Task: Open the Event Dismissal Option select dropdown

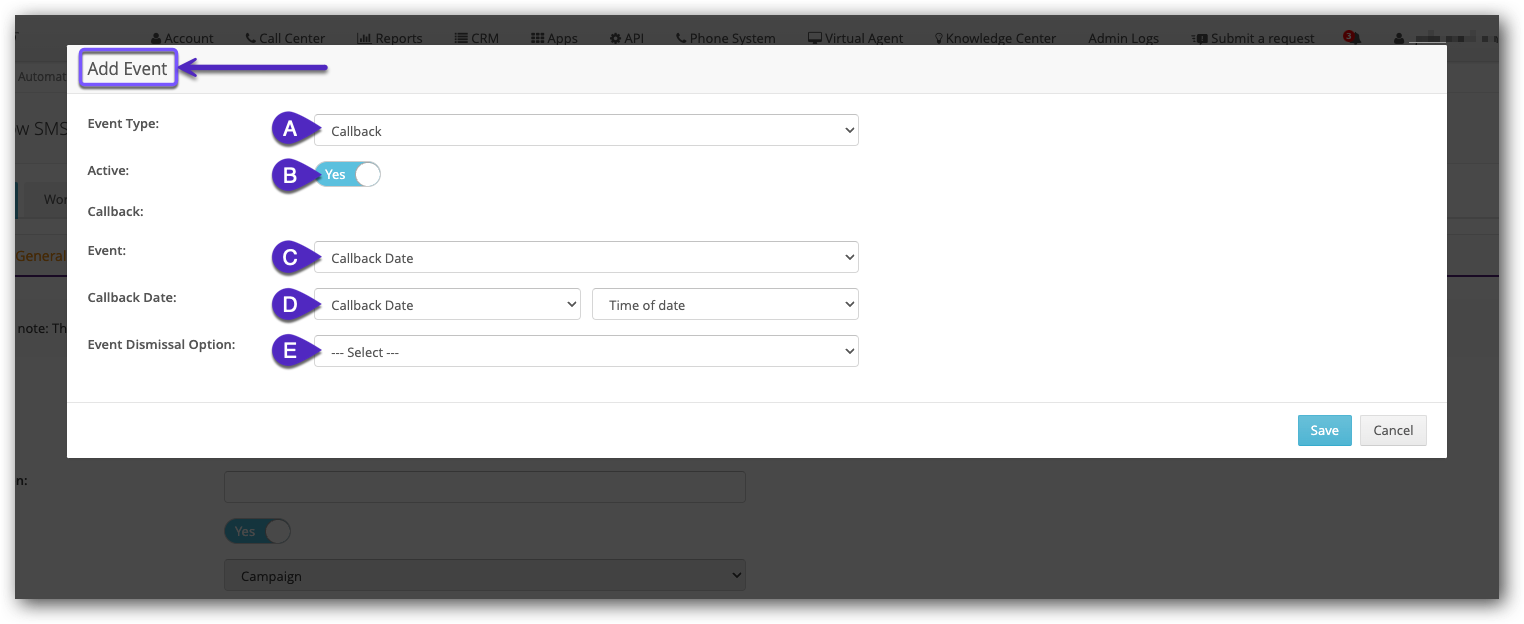Action: coord(586,351)
